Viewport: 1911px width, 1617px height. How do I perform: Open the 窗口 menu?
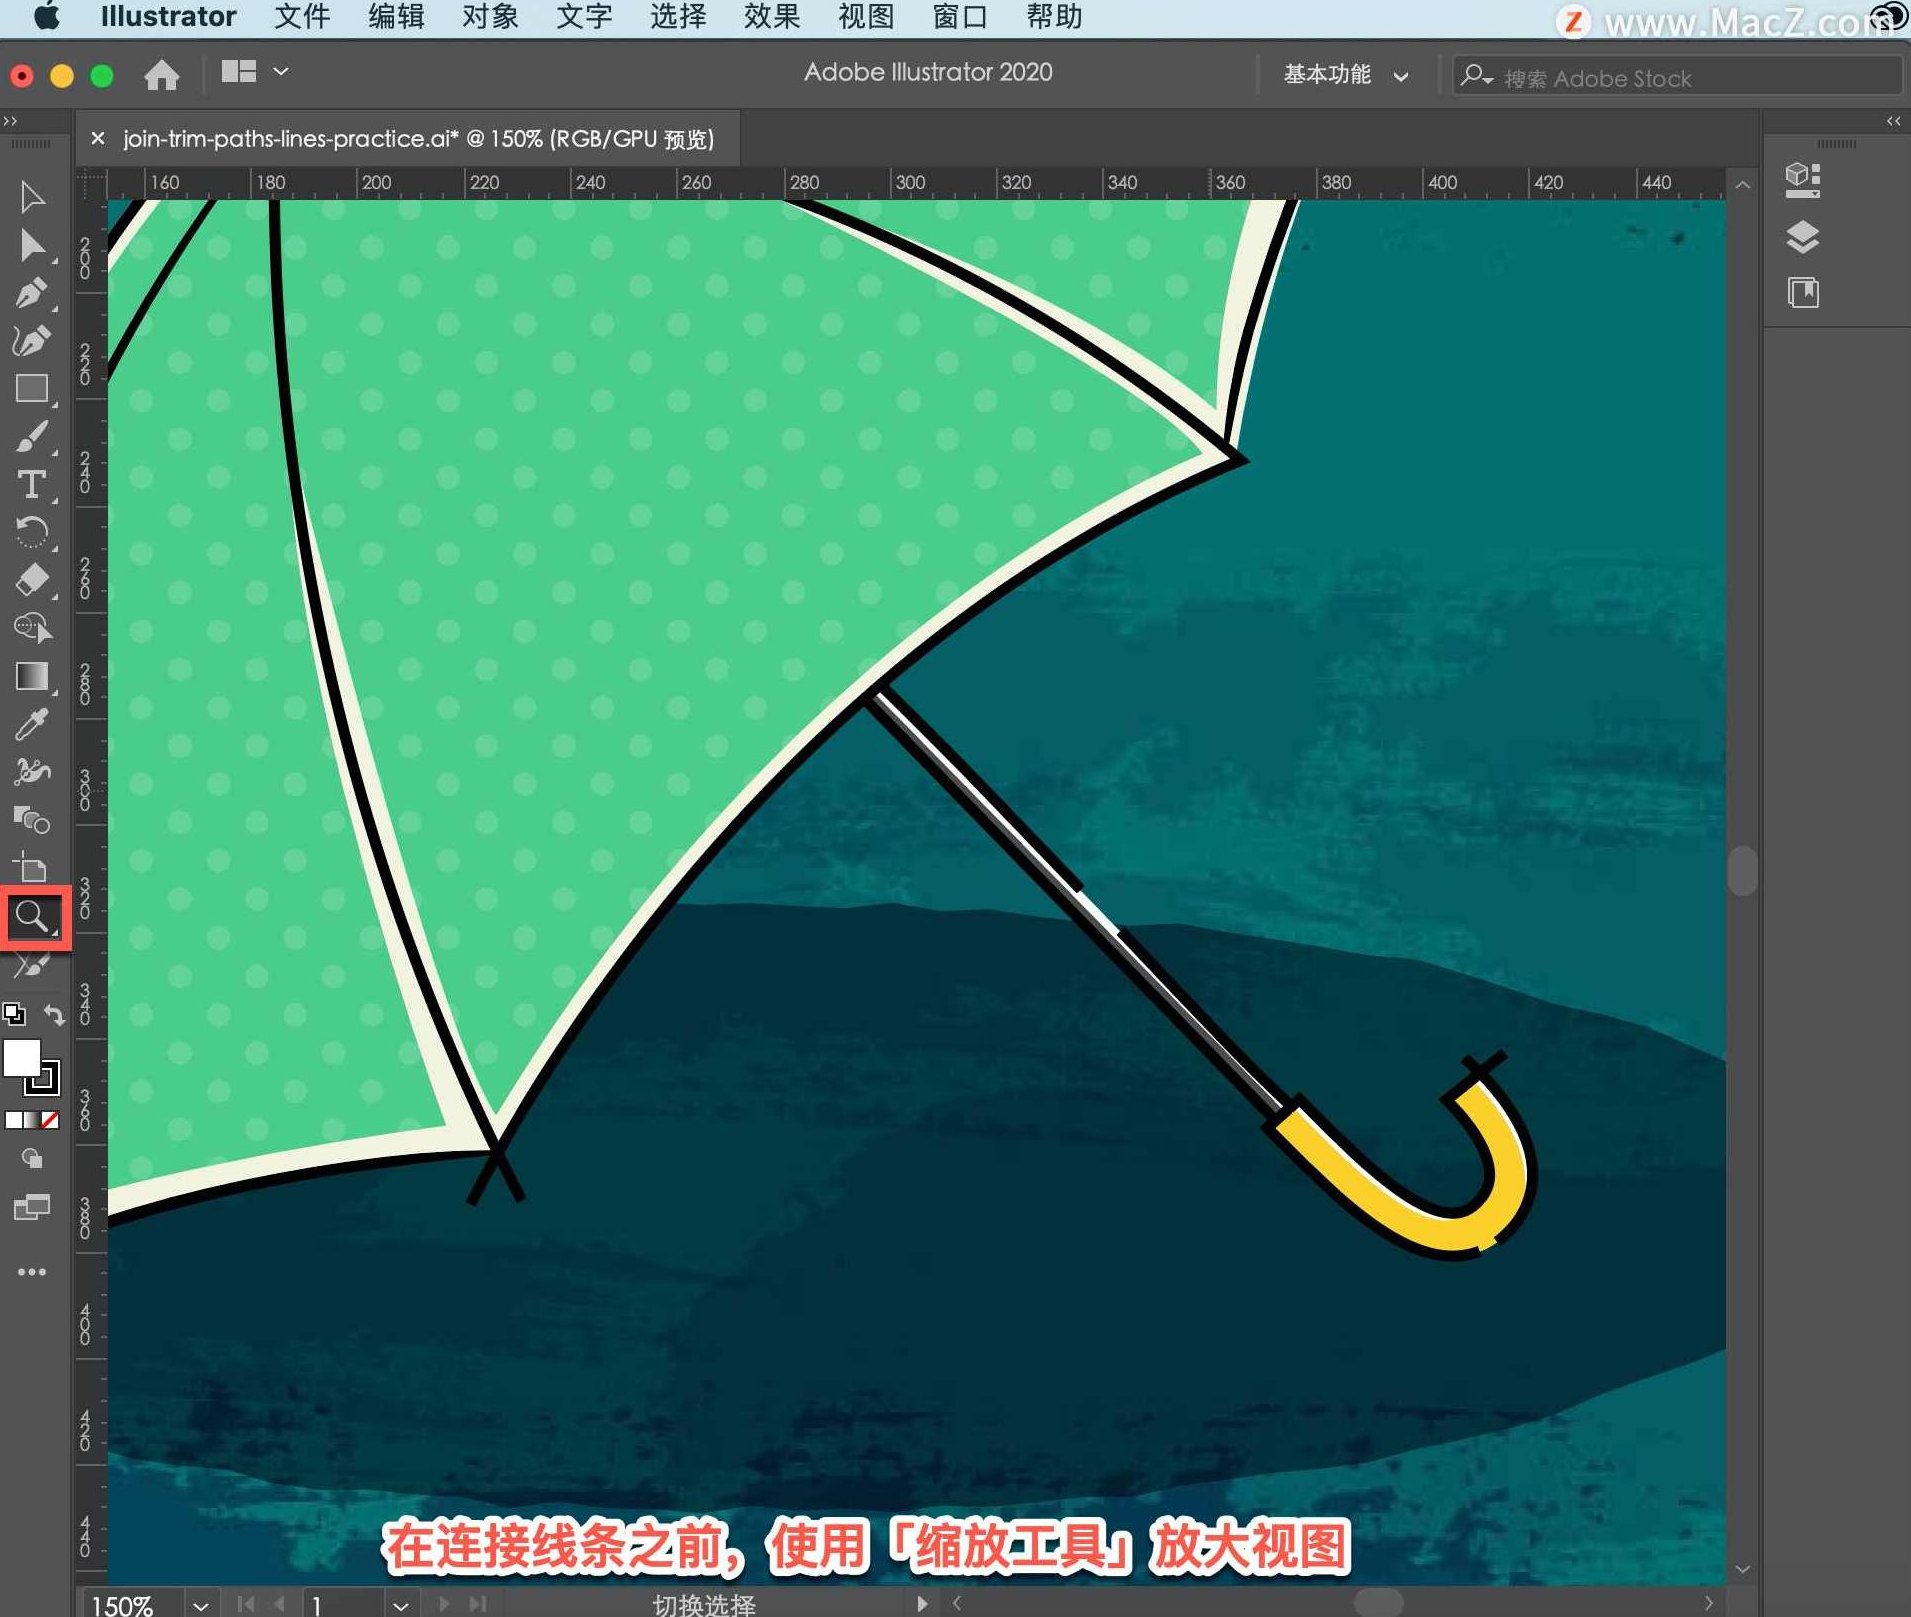pyautogui.click(x=959, y=17)
